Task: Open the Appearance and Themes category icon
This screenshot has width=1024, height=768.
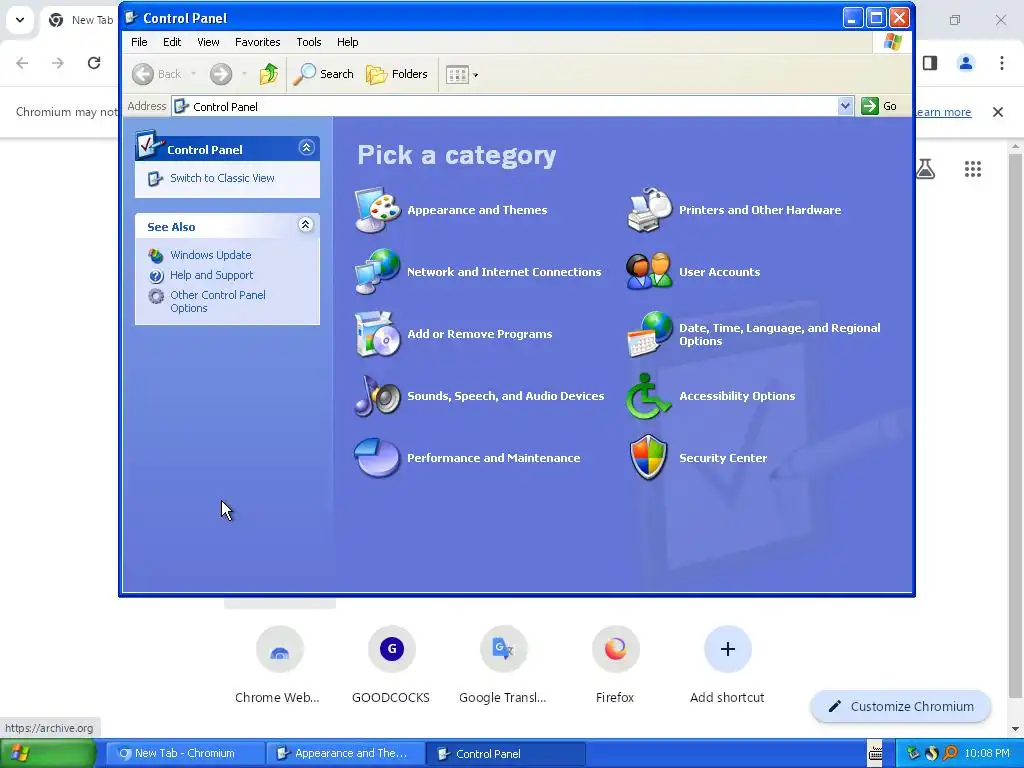Action: coord(377,210)
